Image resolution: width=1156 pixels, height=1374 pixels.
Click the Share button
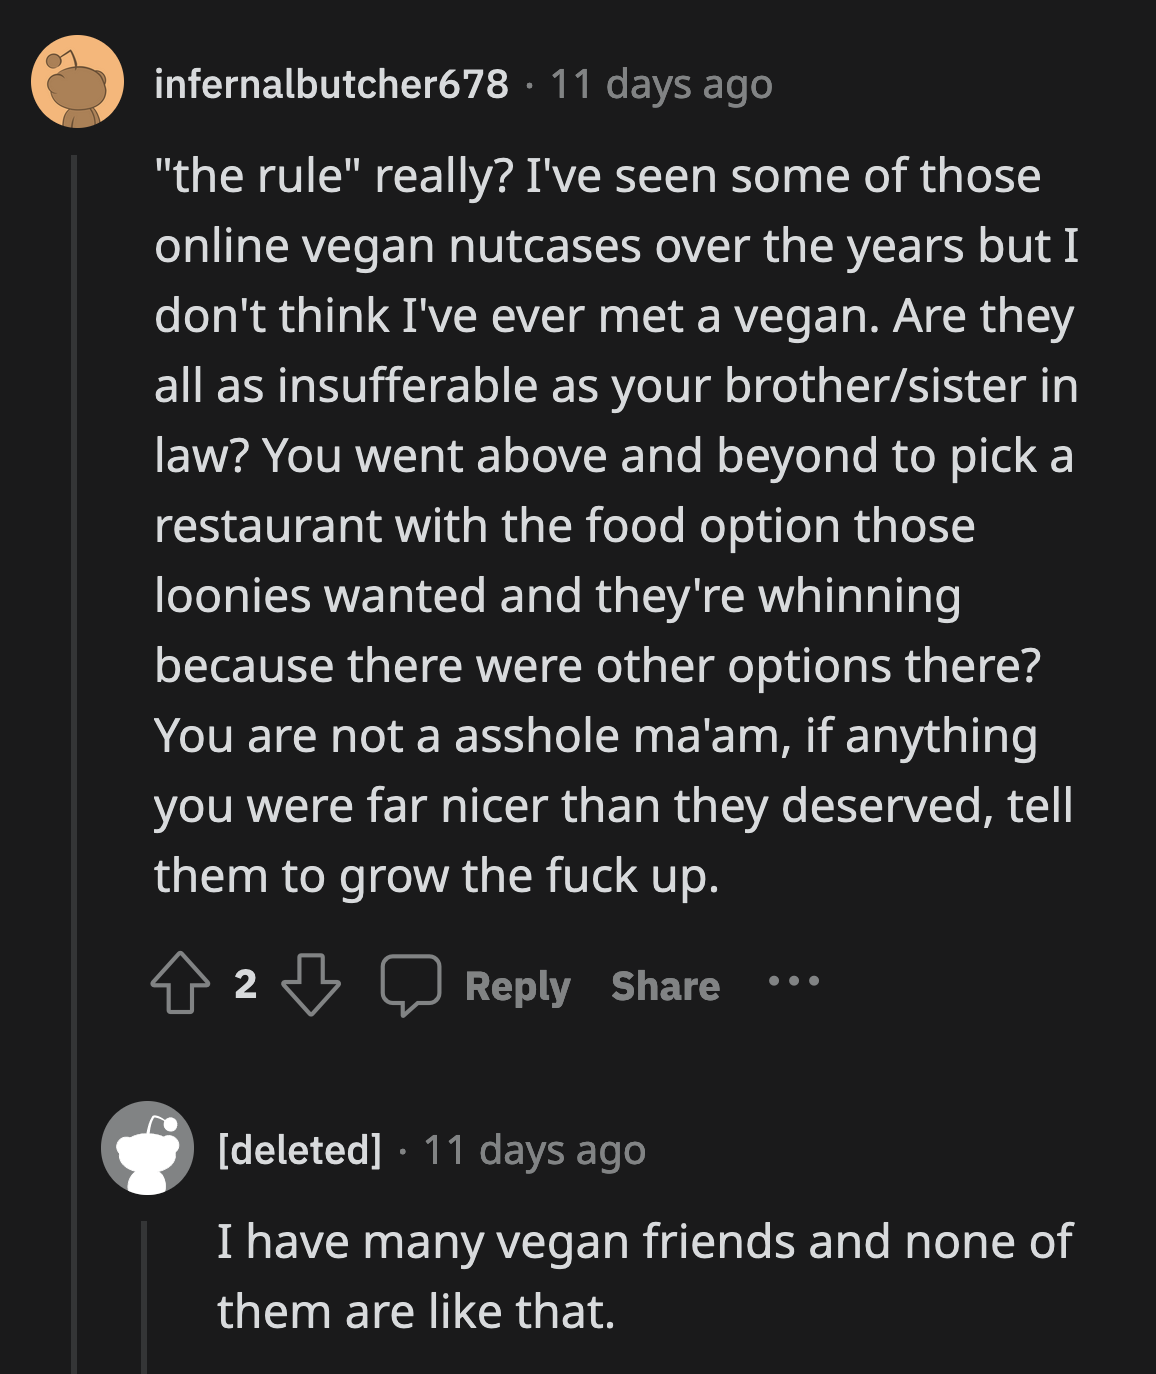tap(664, 986)
